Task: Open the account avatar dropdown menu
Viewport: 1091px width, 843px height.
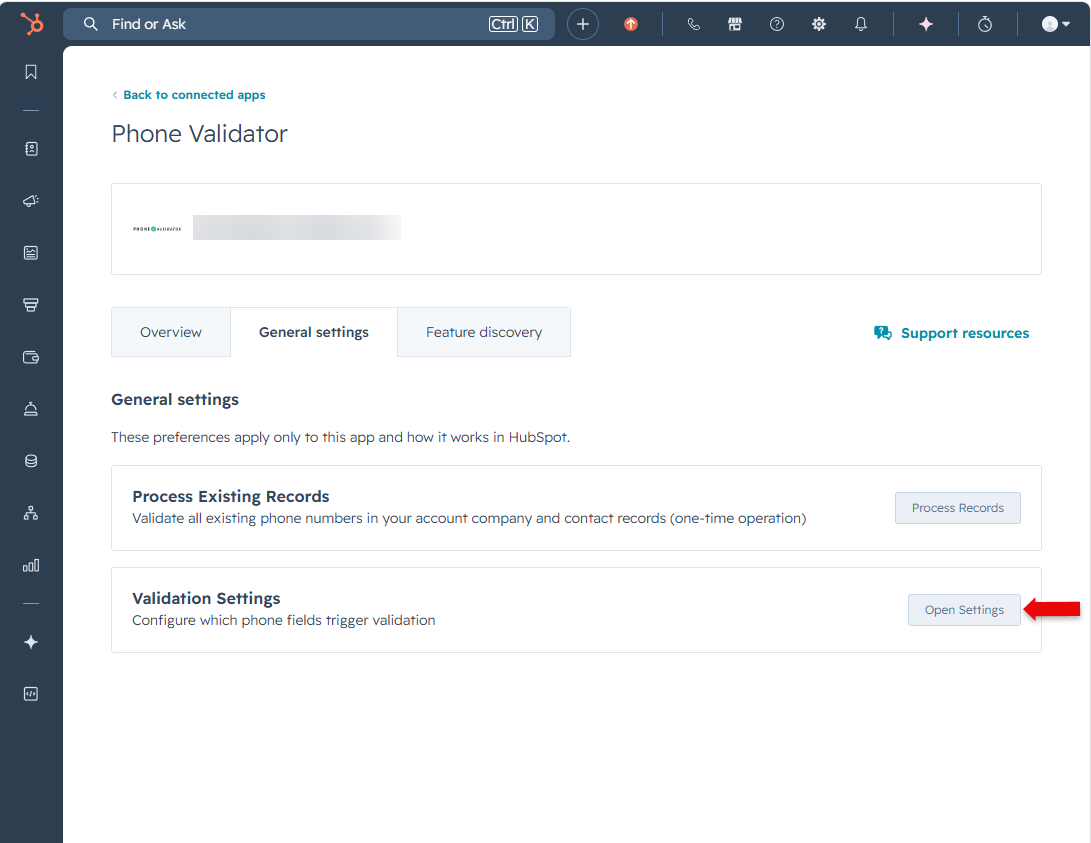Action: (x=1055, y=24)
